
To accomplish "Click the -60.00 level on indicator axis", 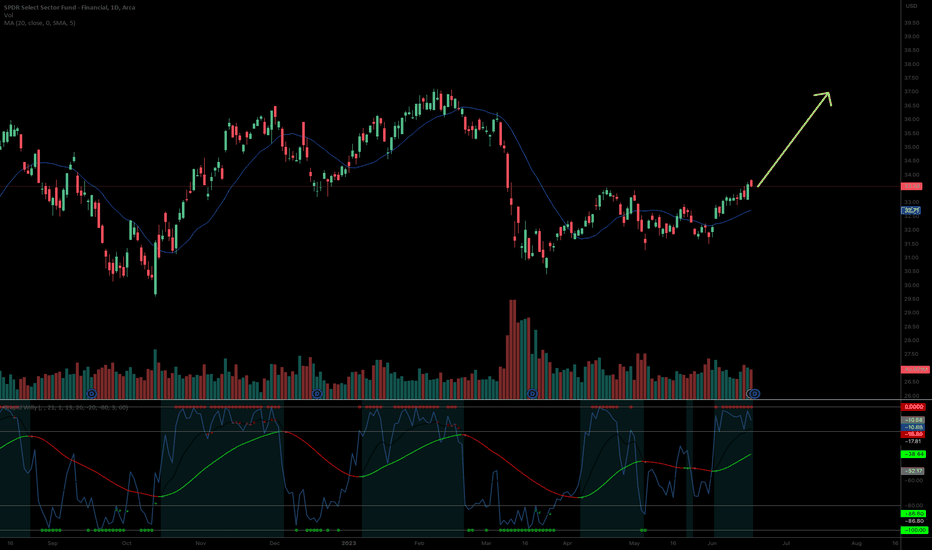I will click(914, 480).
